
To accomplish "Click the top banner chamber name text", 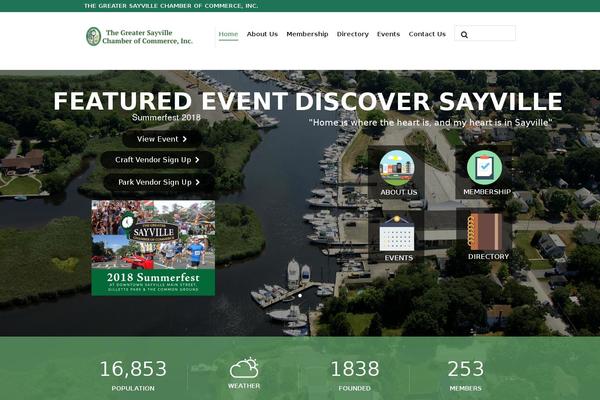I will [x=171, y=6].
